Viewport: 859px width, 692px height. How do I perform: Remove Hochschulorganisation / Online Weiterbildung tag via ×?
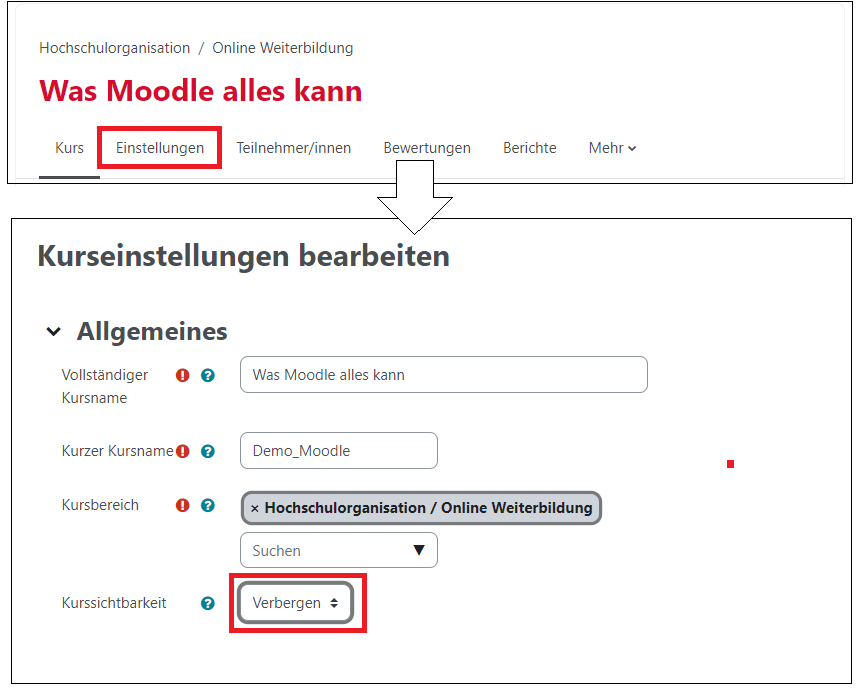tap(255, 508)
